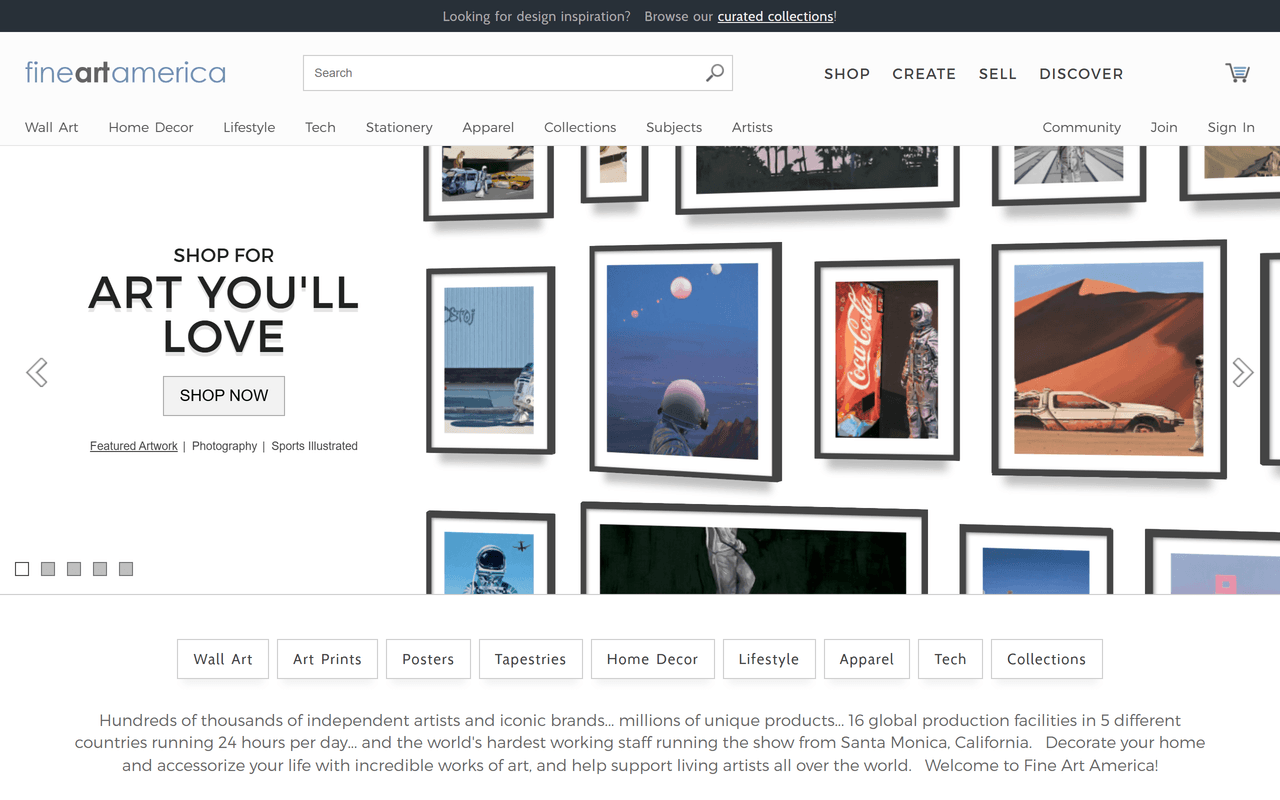Open the Sports Illustrated link
The height and width of the screenshot is (800, 1280).
point(314,446)
